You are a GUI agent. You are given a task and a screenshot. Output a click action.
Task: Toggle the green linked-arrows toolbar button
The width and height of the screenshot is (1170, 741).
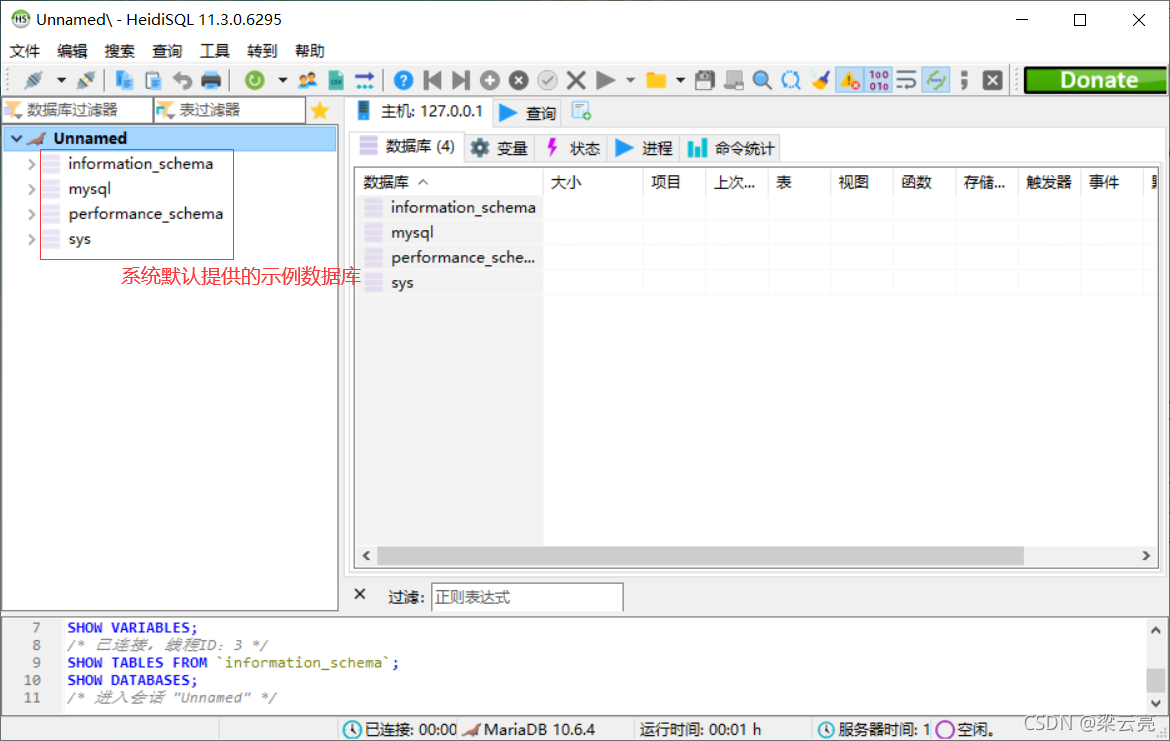pyautogui.click(x=935, y=80)
